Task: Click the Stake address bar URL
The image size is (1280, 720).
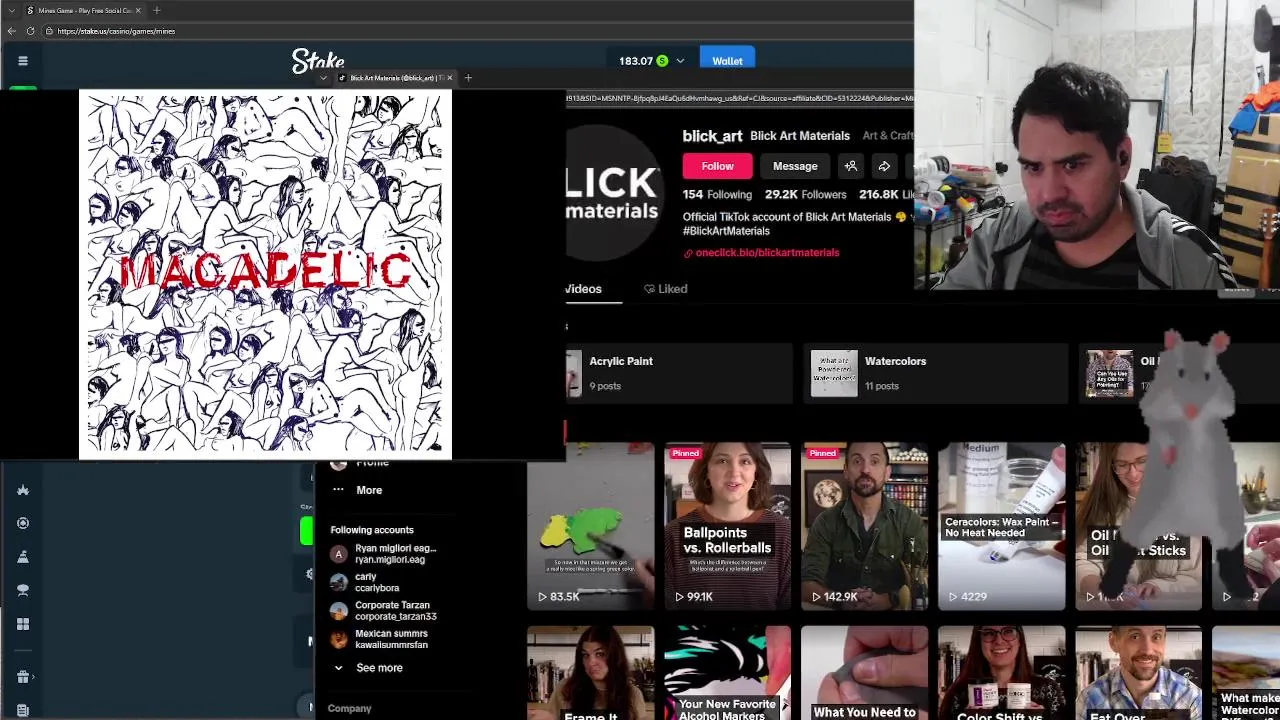Action: (x=116, y=31)
